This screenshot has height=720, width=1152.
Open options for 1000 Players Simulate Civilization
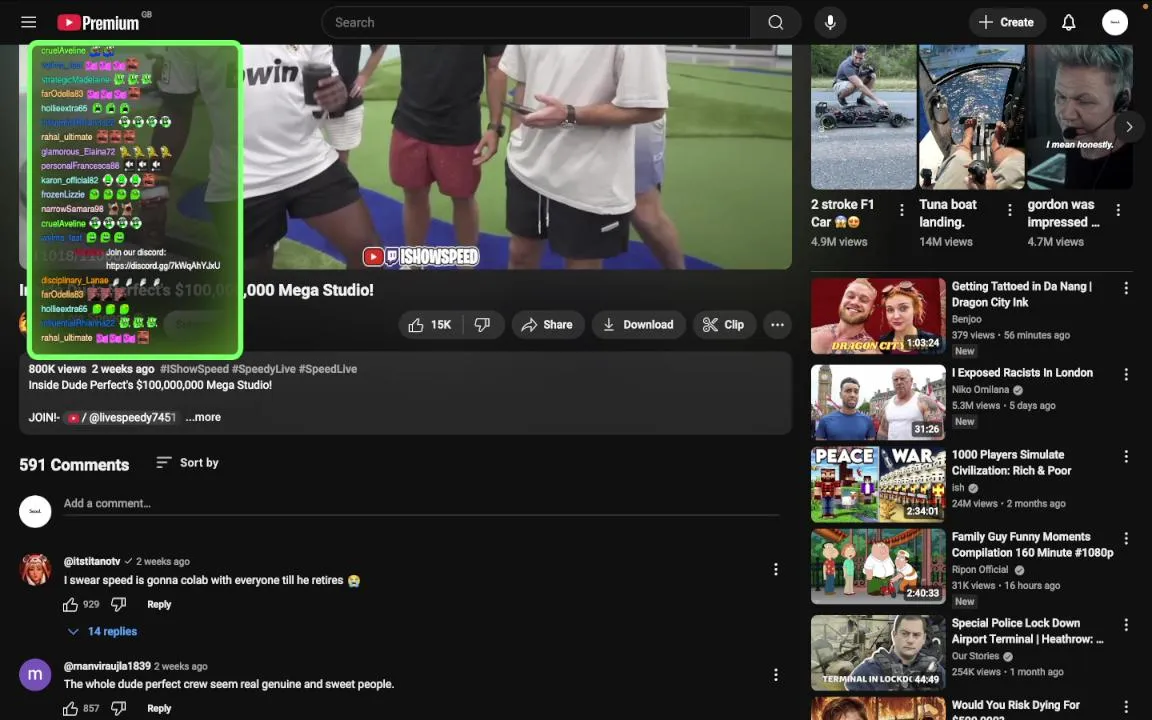(1126, 456)
